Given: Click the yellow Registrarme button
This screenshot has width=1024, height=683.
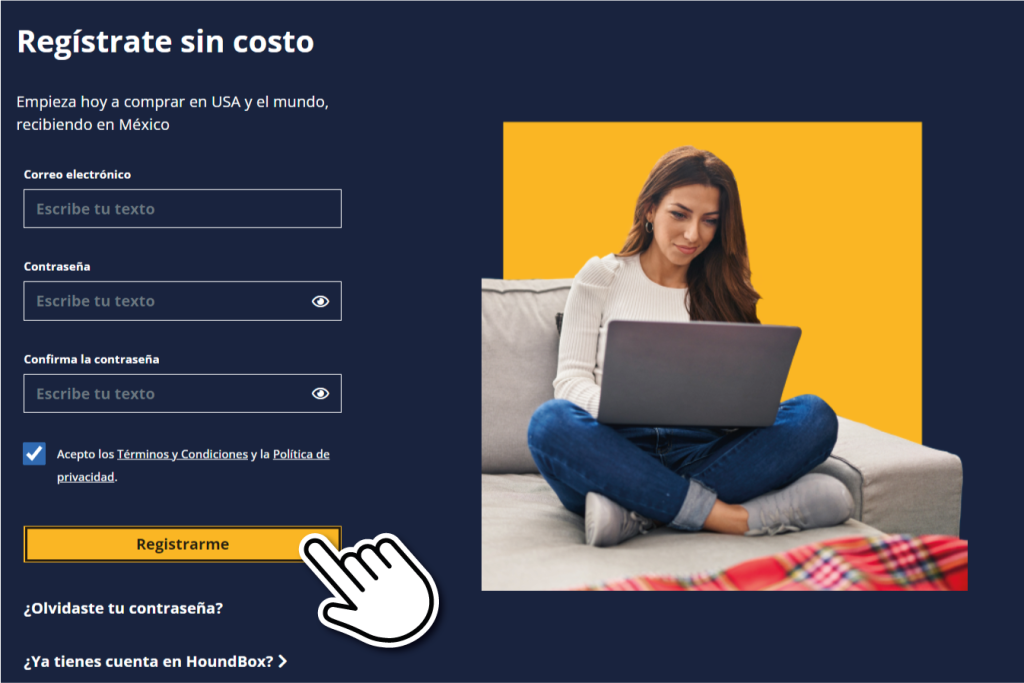Looking at the screenshot, I should 182,544.
